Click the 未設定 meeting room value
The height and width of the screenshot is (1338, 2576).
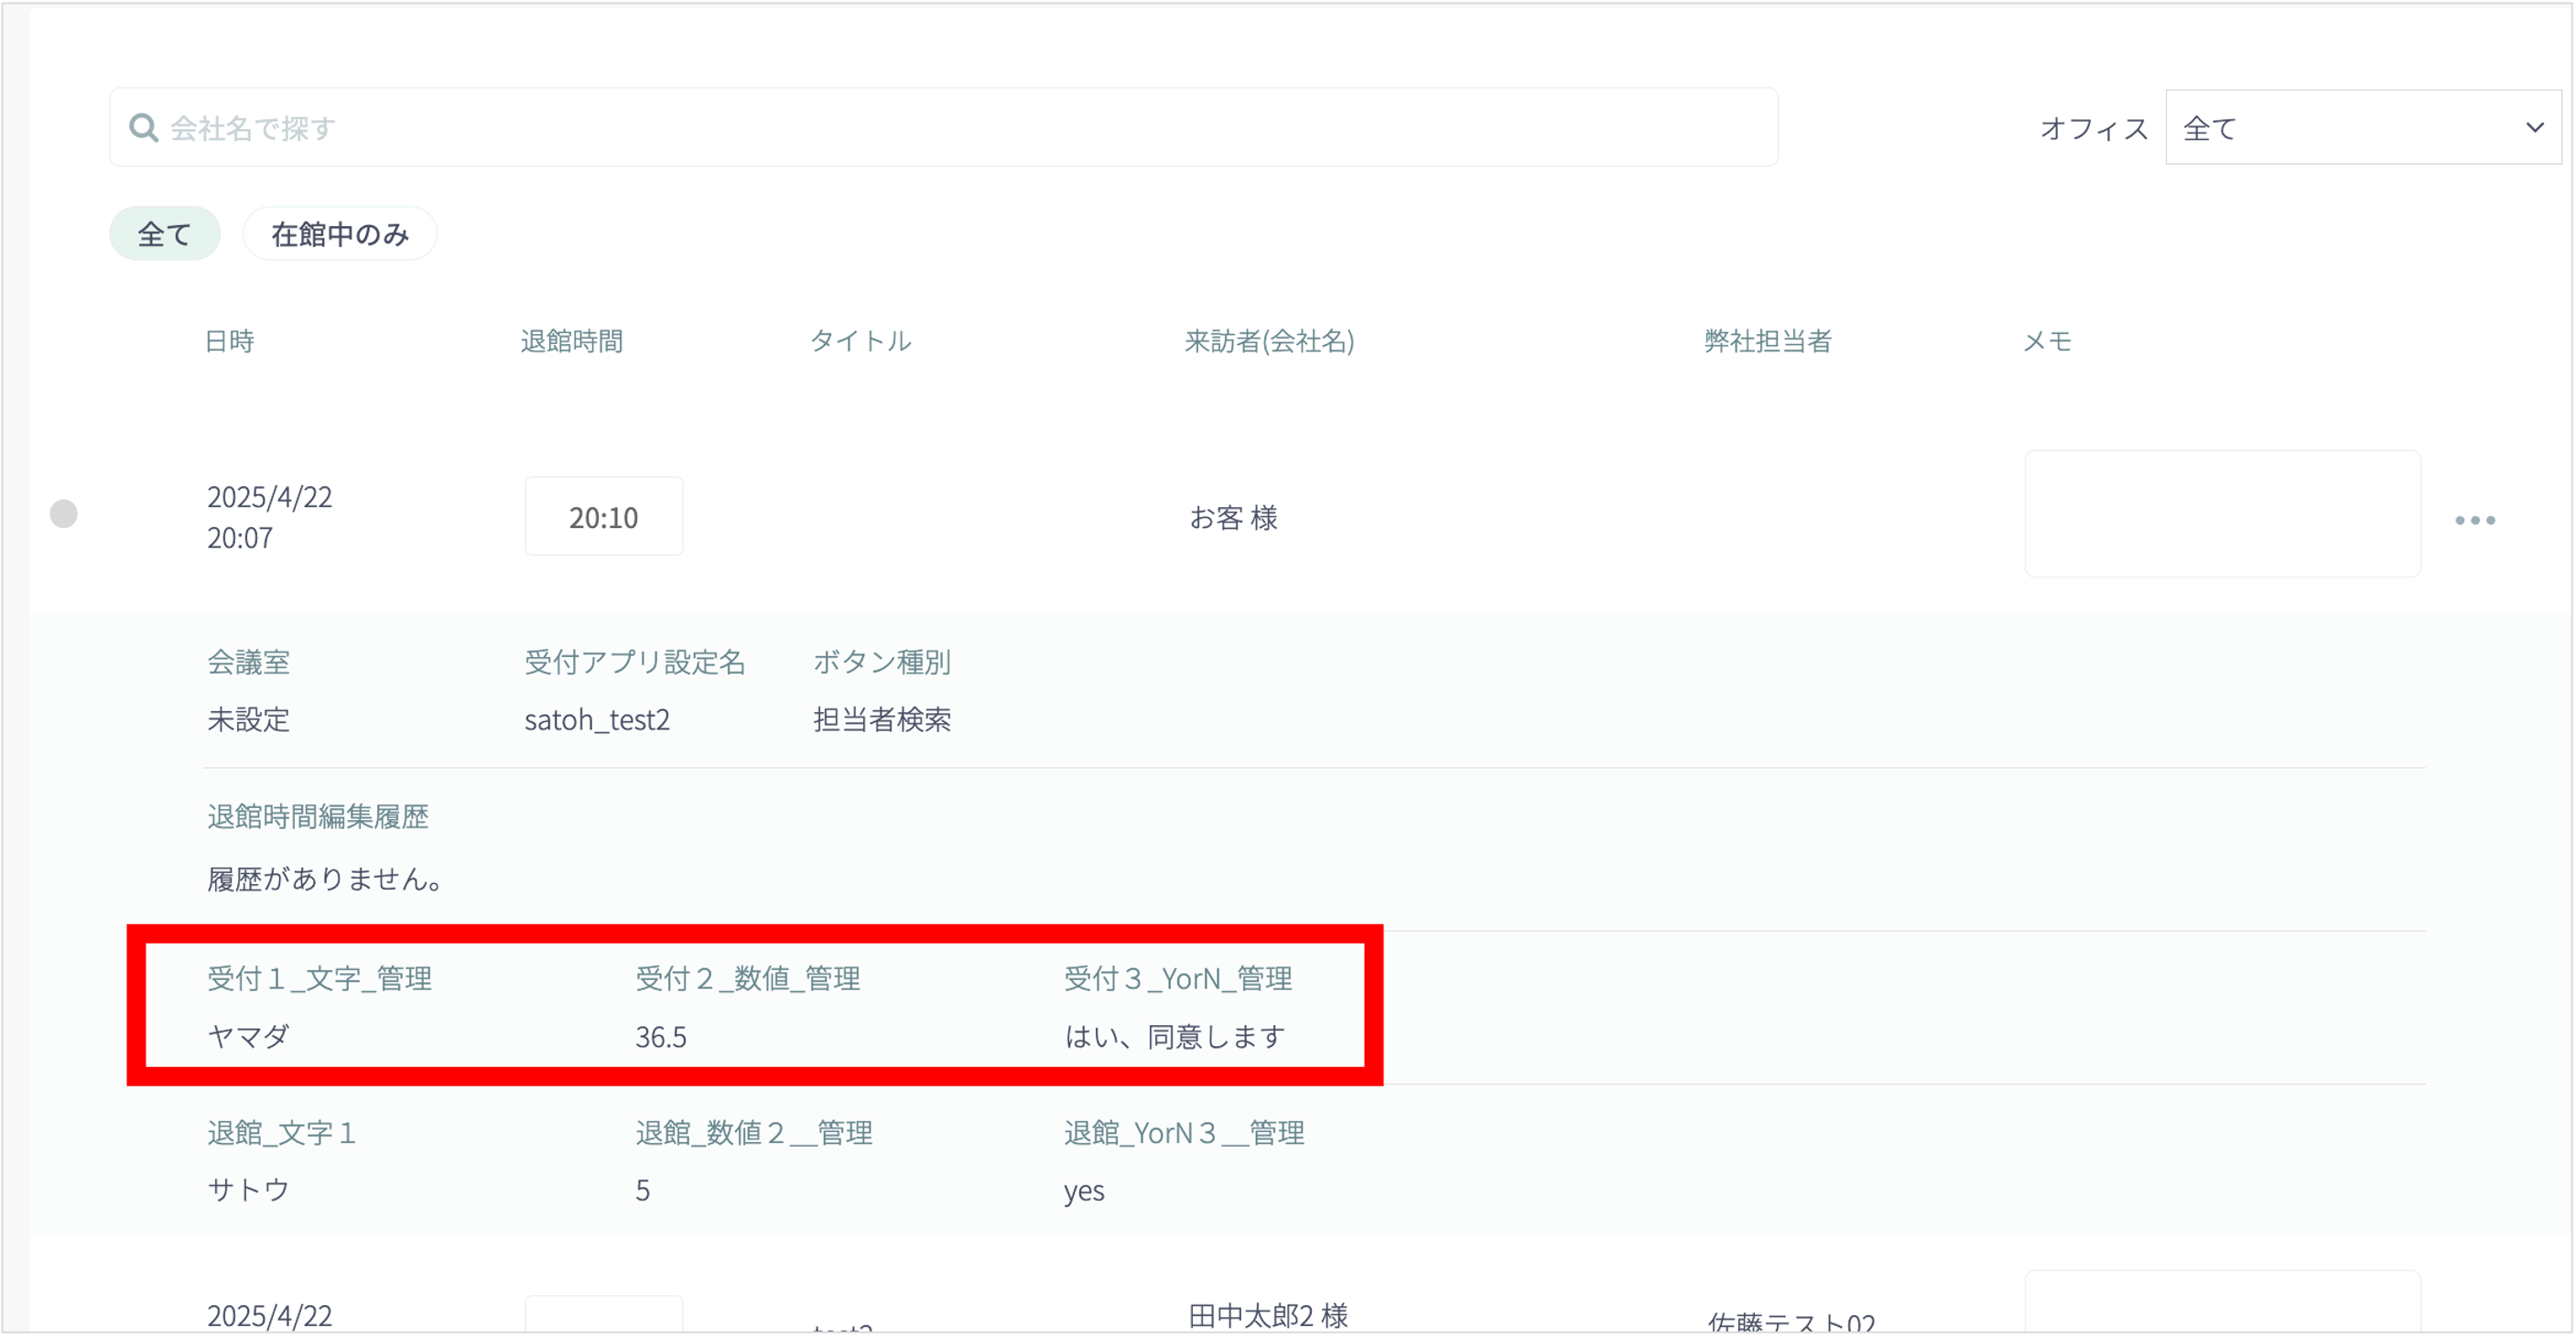[x=249, y=720]
